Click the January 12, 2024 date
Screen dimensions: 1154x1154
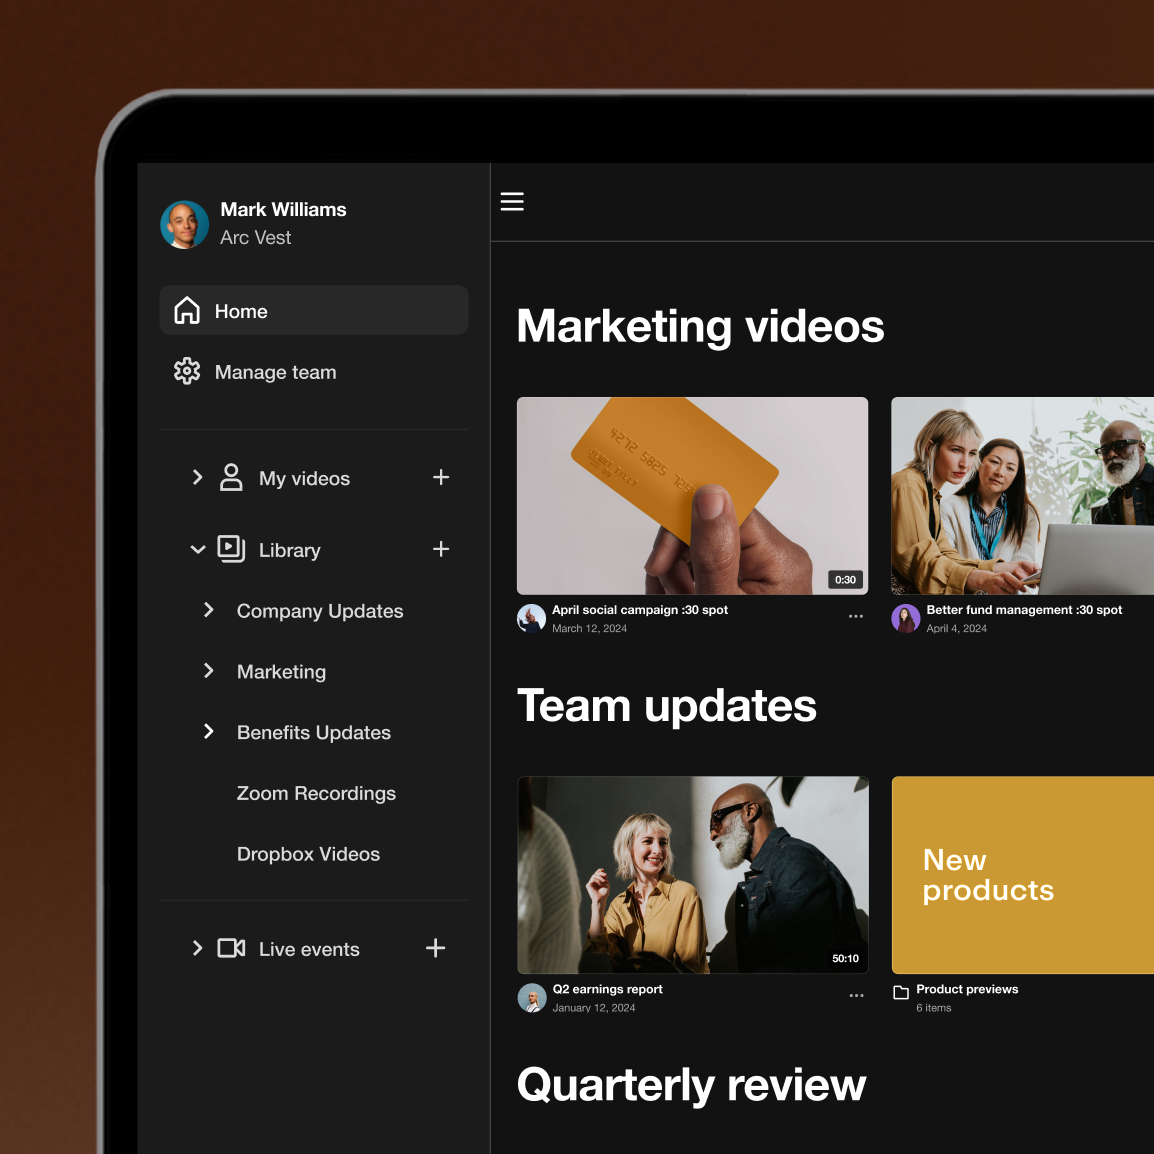click(x=594, y=1008)
